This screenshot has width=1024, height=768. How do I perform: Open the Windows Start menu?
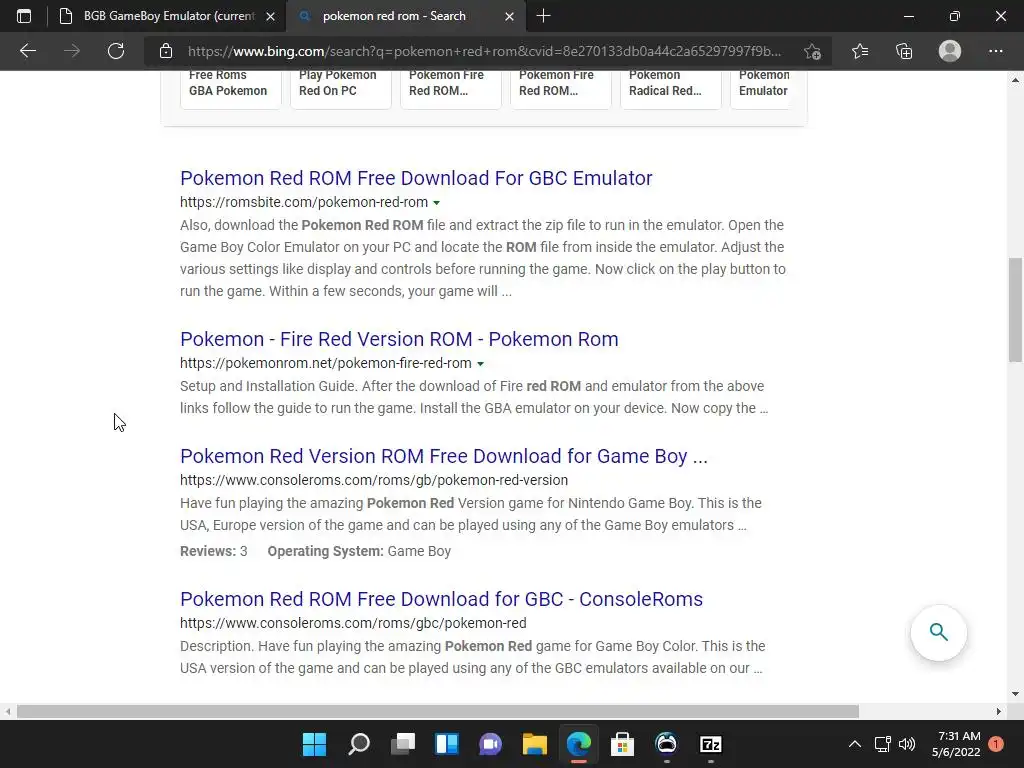(x=314, y=744)
